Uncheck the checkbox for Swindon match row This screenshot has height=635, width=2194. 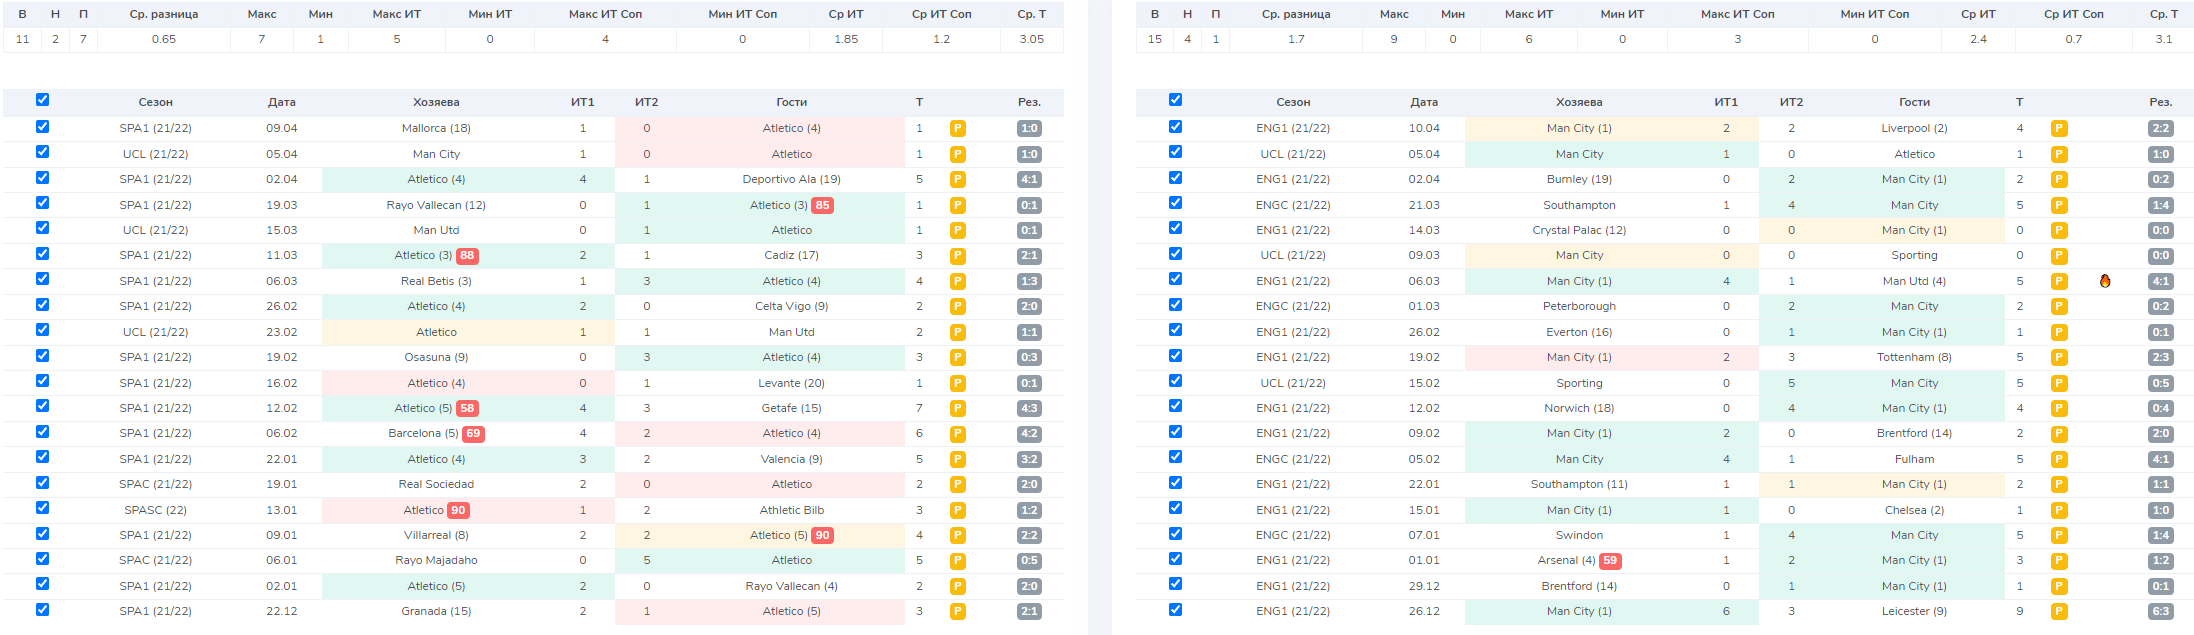pyautogui.click(x=1175, y=534)
